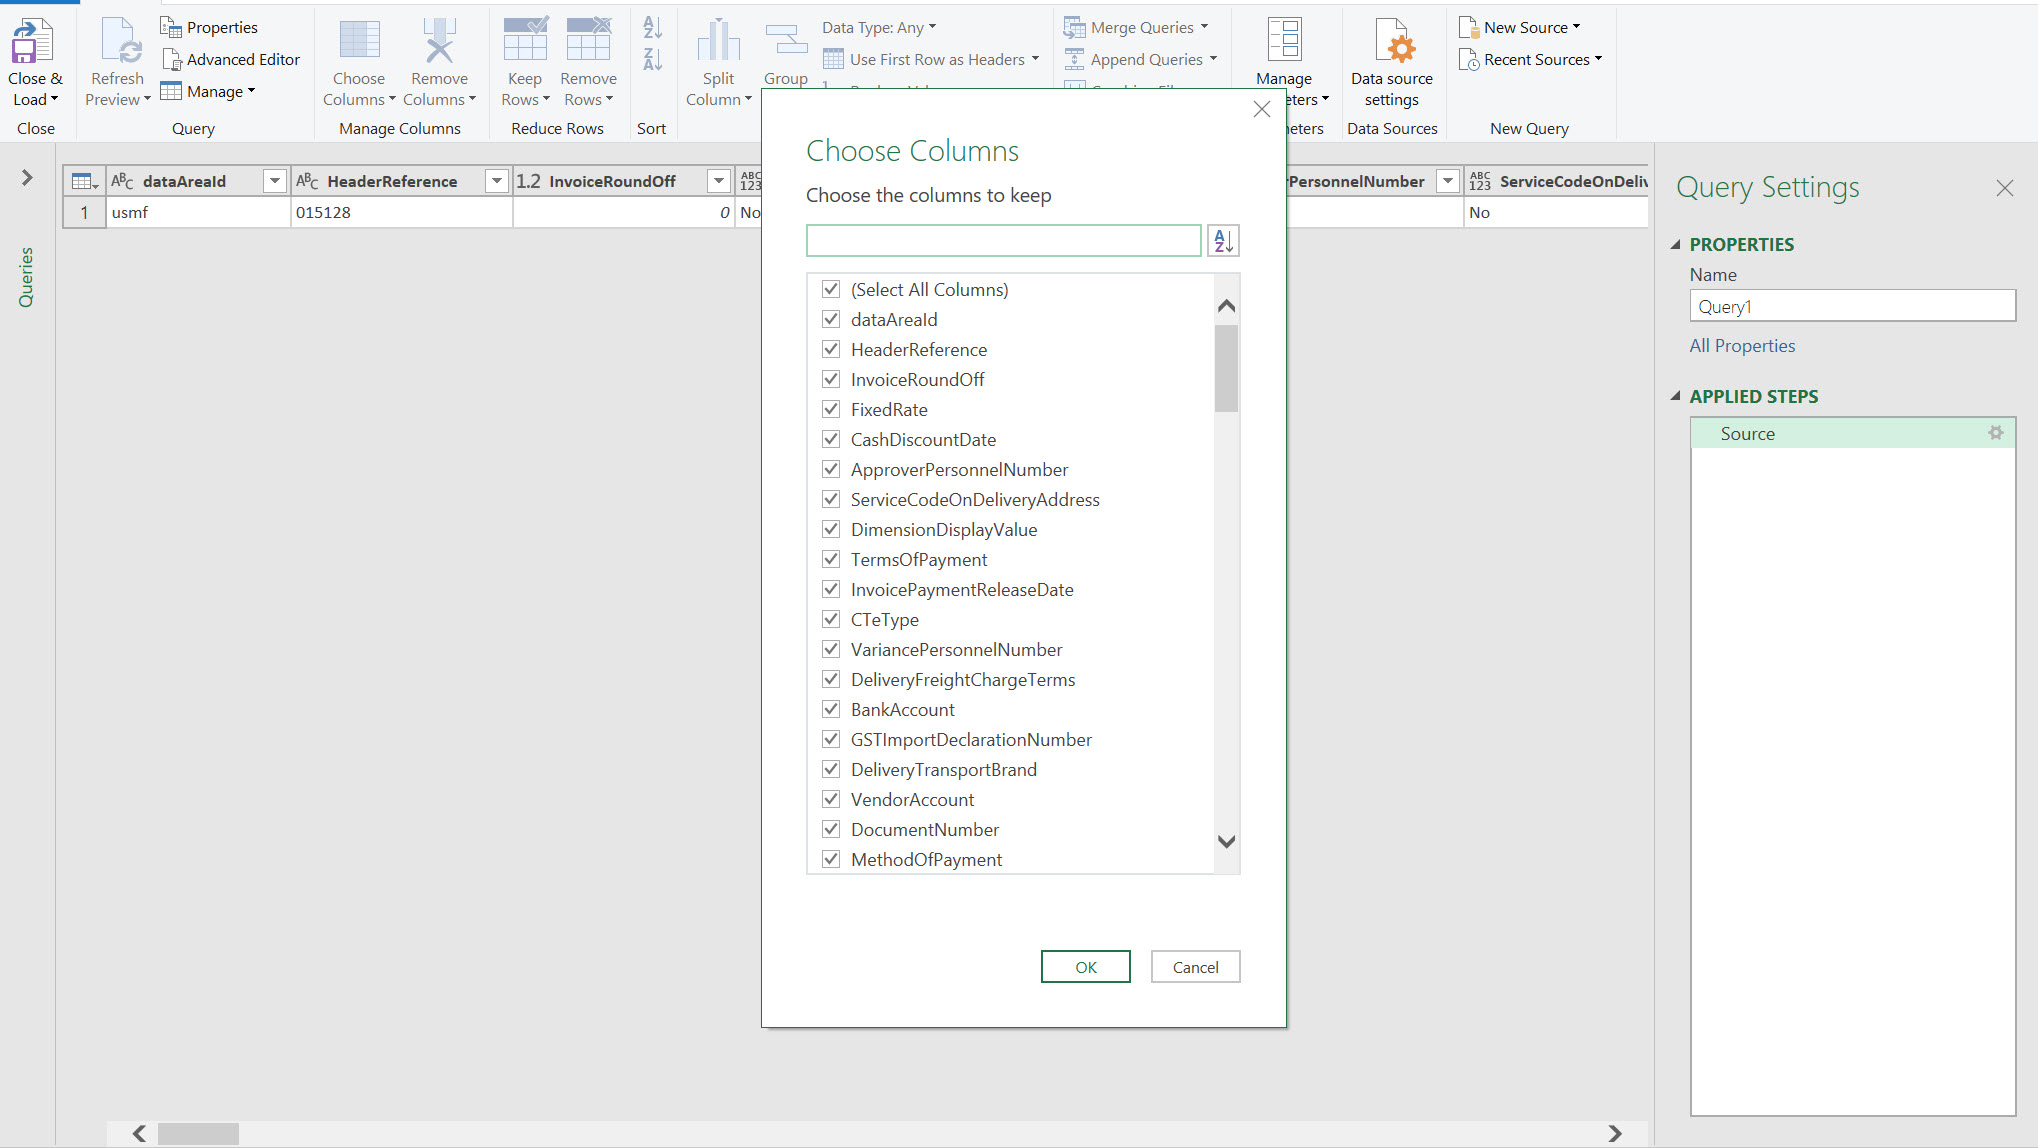
Task: Open the All Properties link
Action: tap(1742, 345)
